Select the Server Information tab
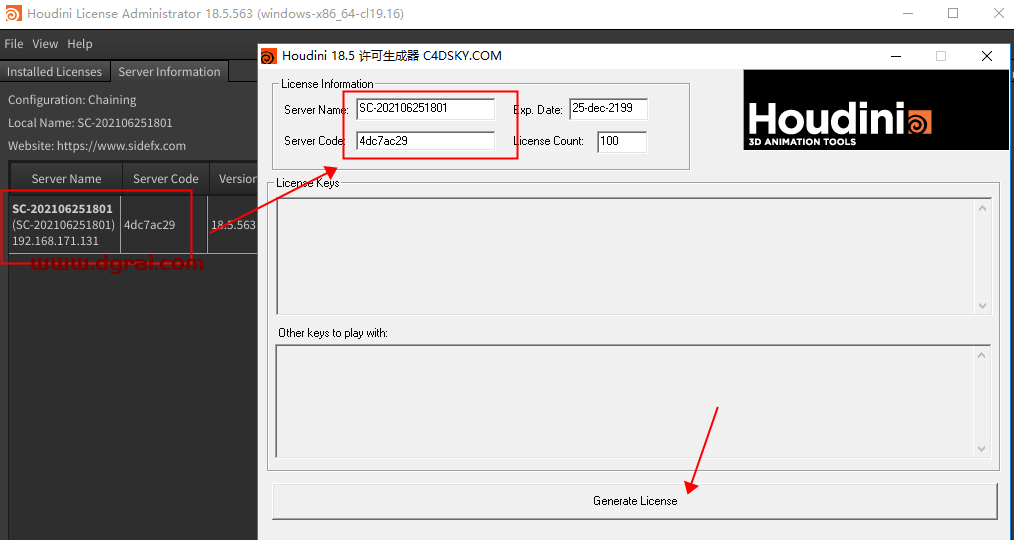 [169, 72]
